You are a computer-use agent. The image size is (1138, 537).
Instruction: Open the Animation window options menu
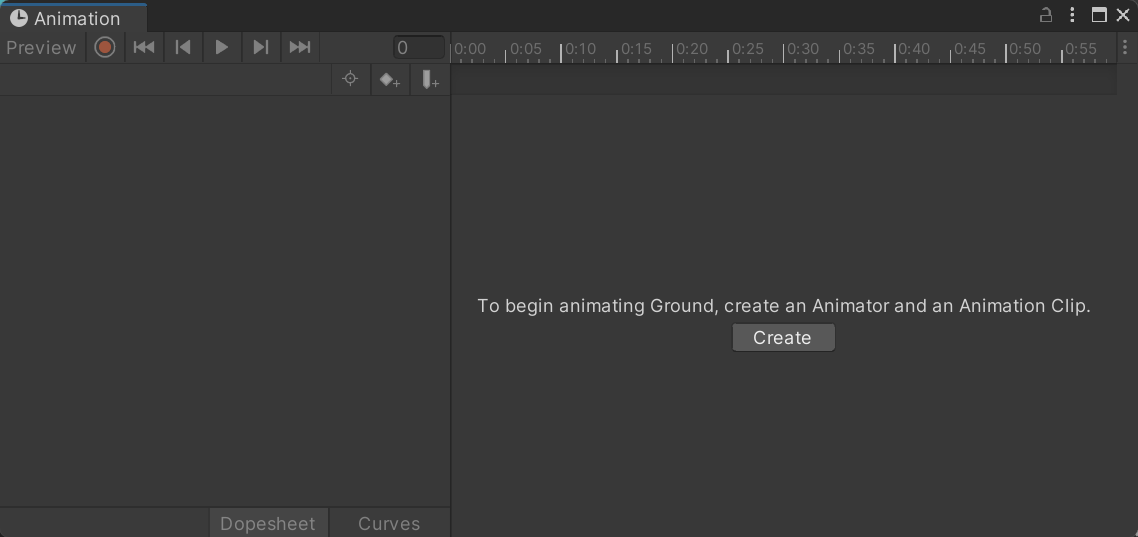(x=1072, y=15)
